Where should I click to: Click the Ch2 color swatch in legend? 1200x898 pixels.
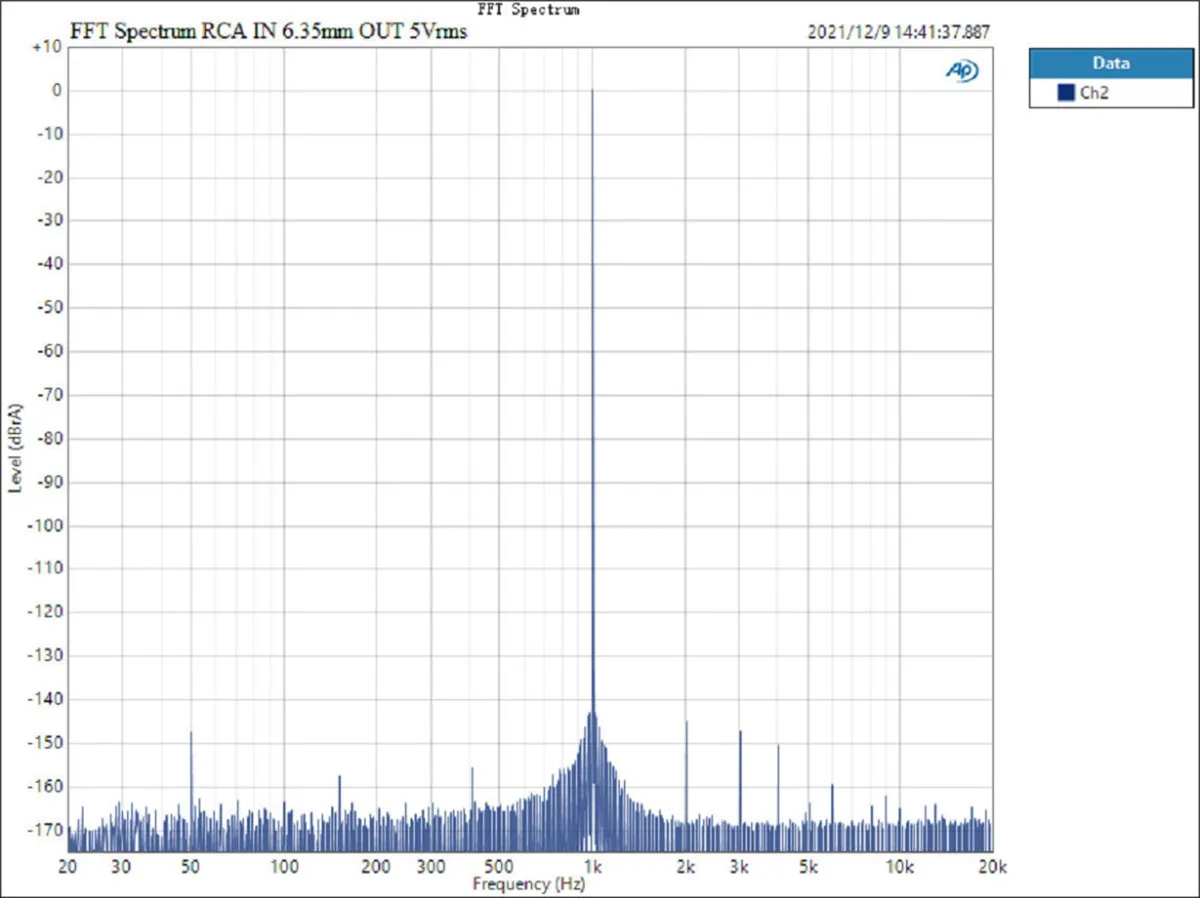(x=1066, y=94)
